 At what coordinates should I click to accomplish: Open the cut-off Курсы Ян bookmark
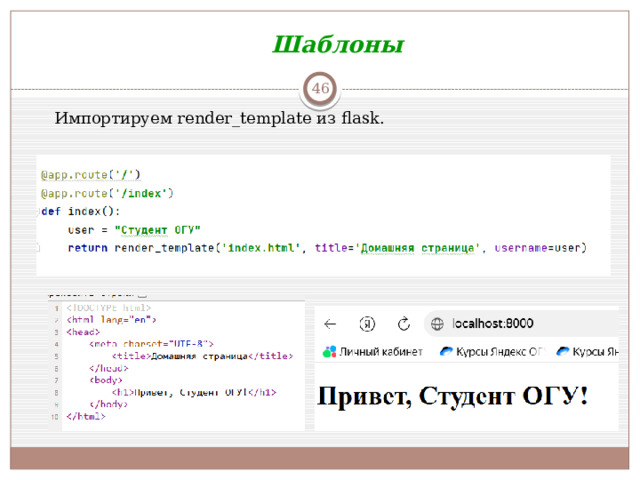point(588,351)
